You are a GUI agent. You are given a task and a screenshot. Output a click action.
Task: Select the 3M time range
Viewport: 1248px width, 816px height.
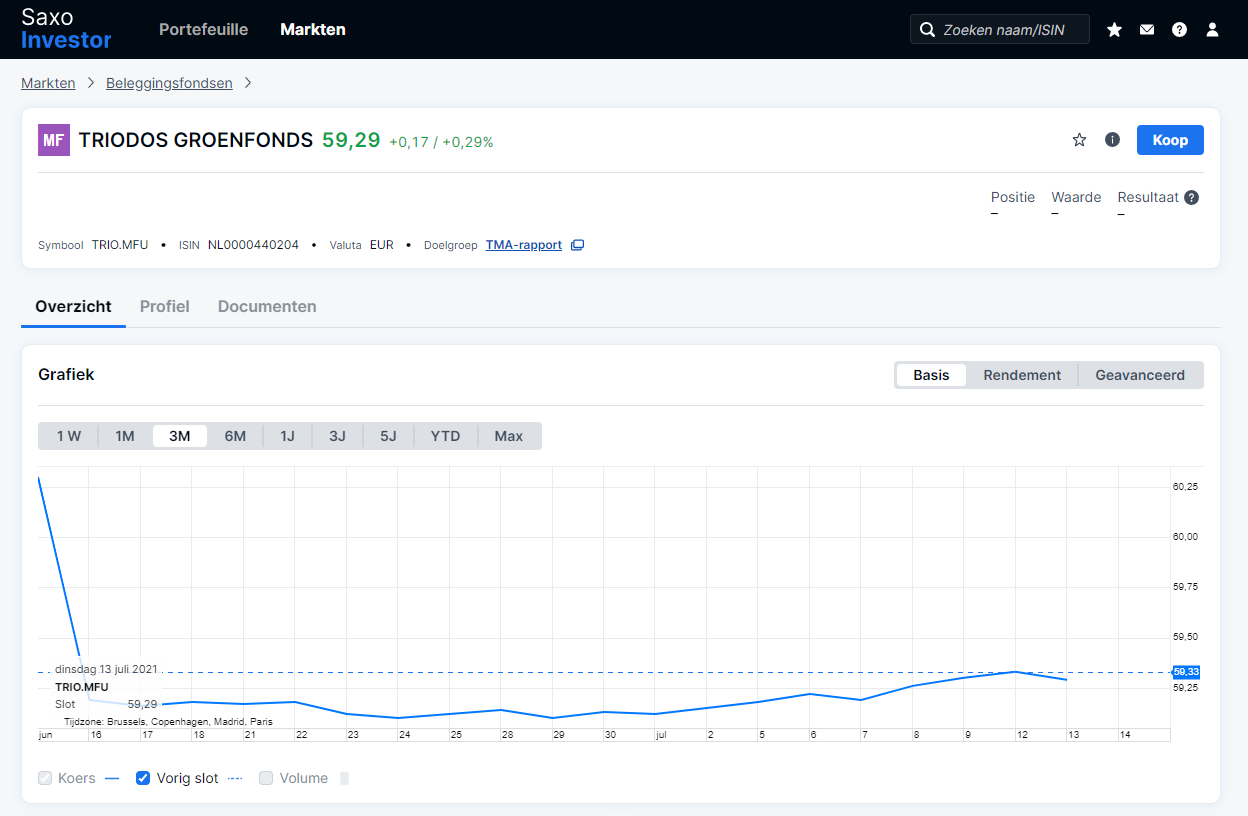[180, 436]
